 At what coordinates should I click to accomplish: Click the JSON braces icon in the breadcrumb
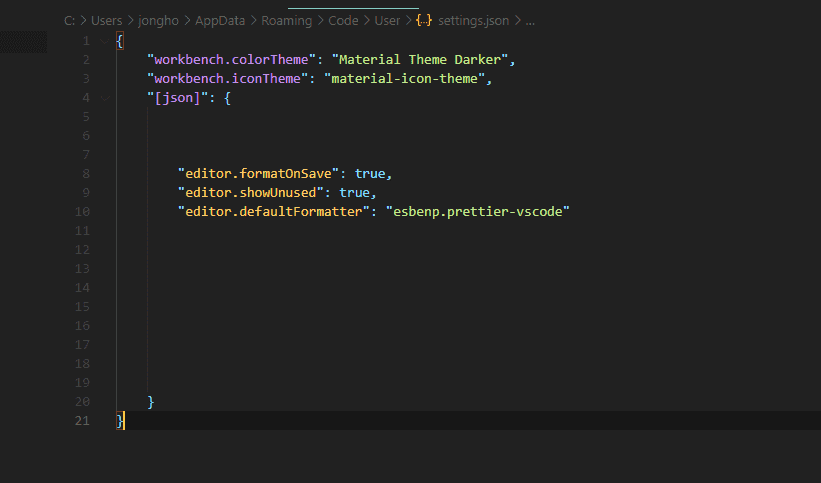click(x=424, y=20)
